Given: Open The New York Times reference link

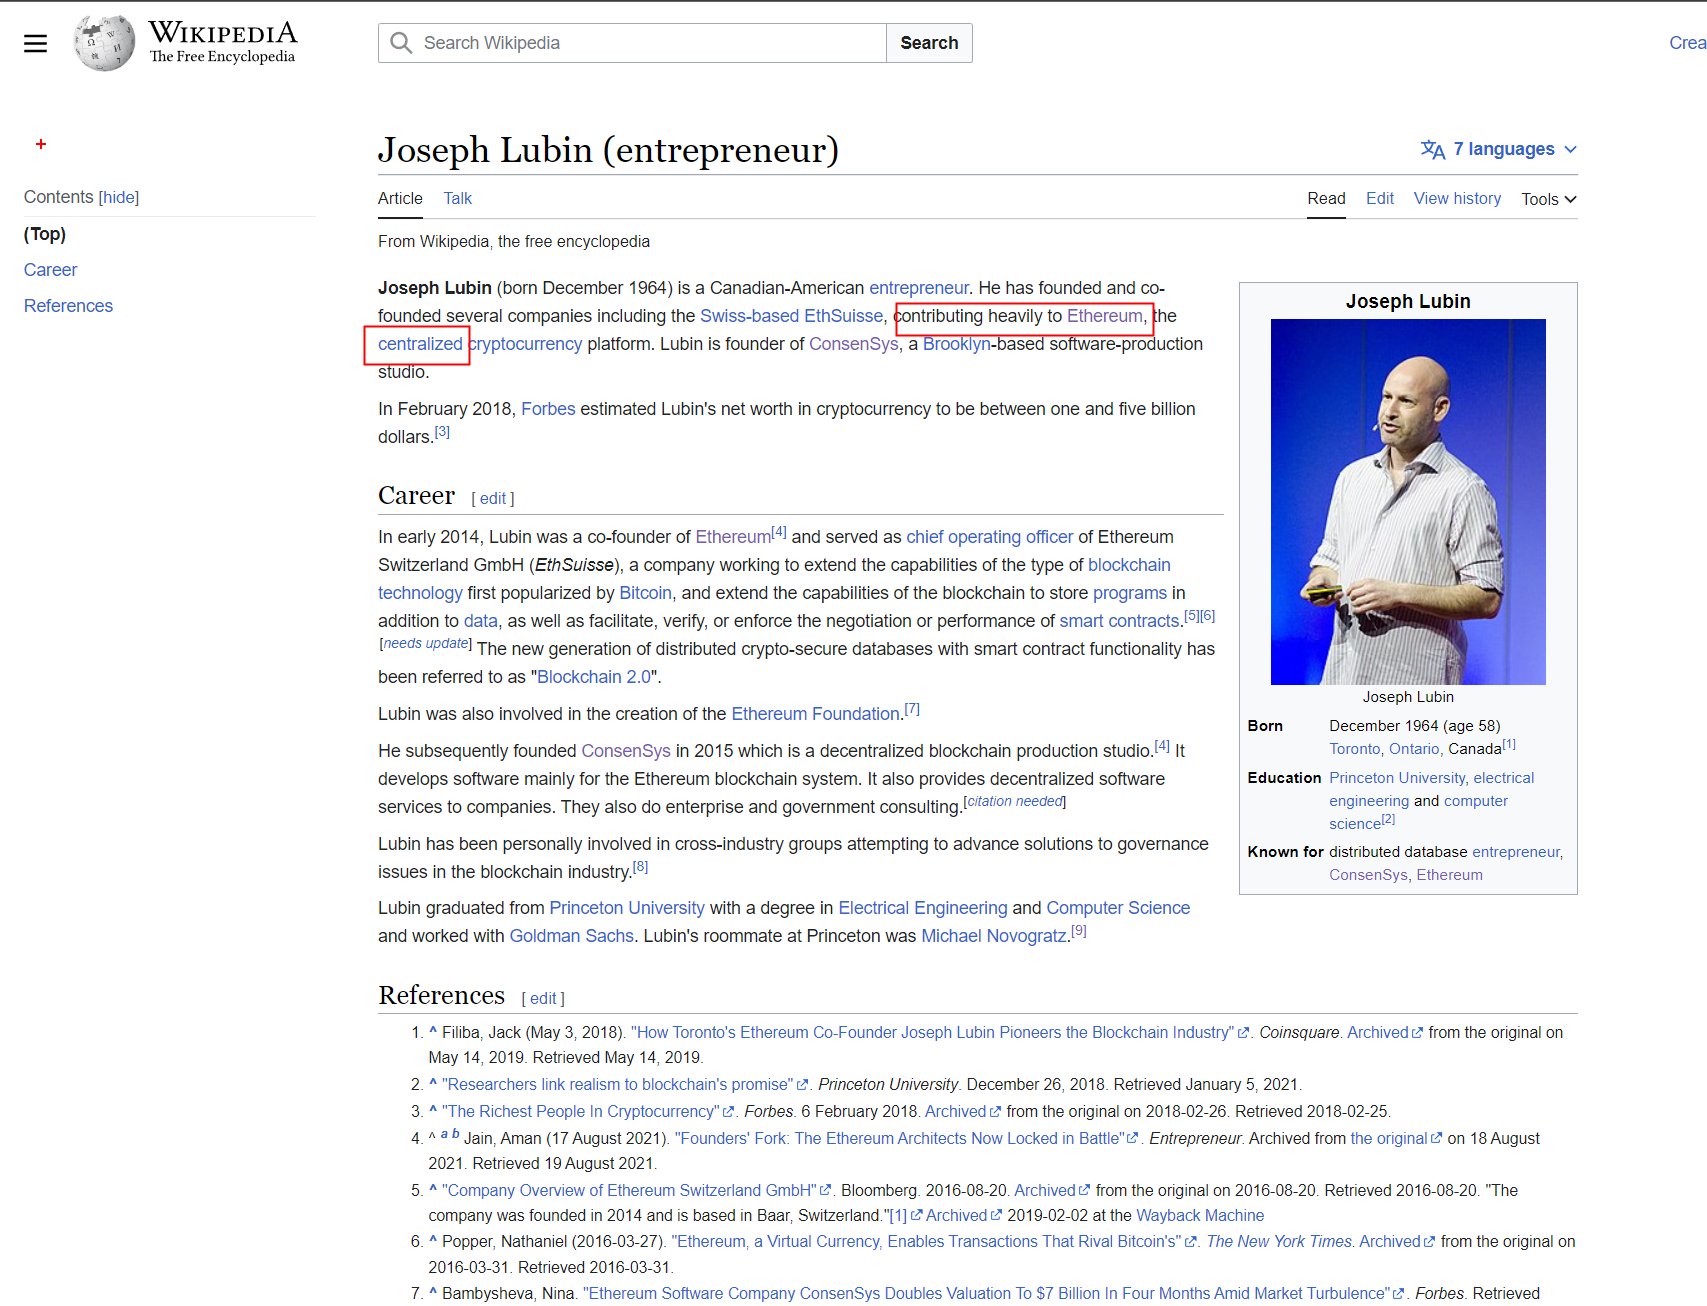Looking at the screenshot, I should click(1278, 1242).
